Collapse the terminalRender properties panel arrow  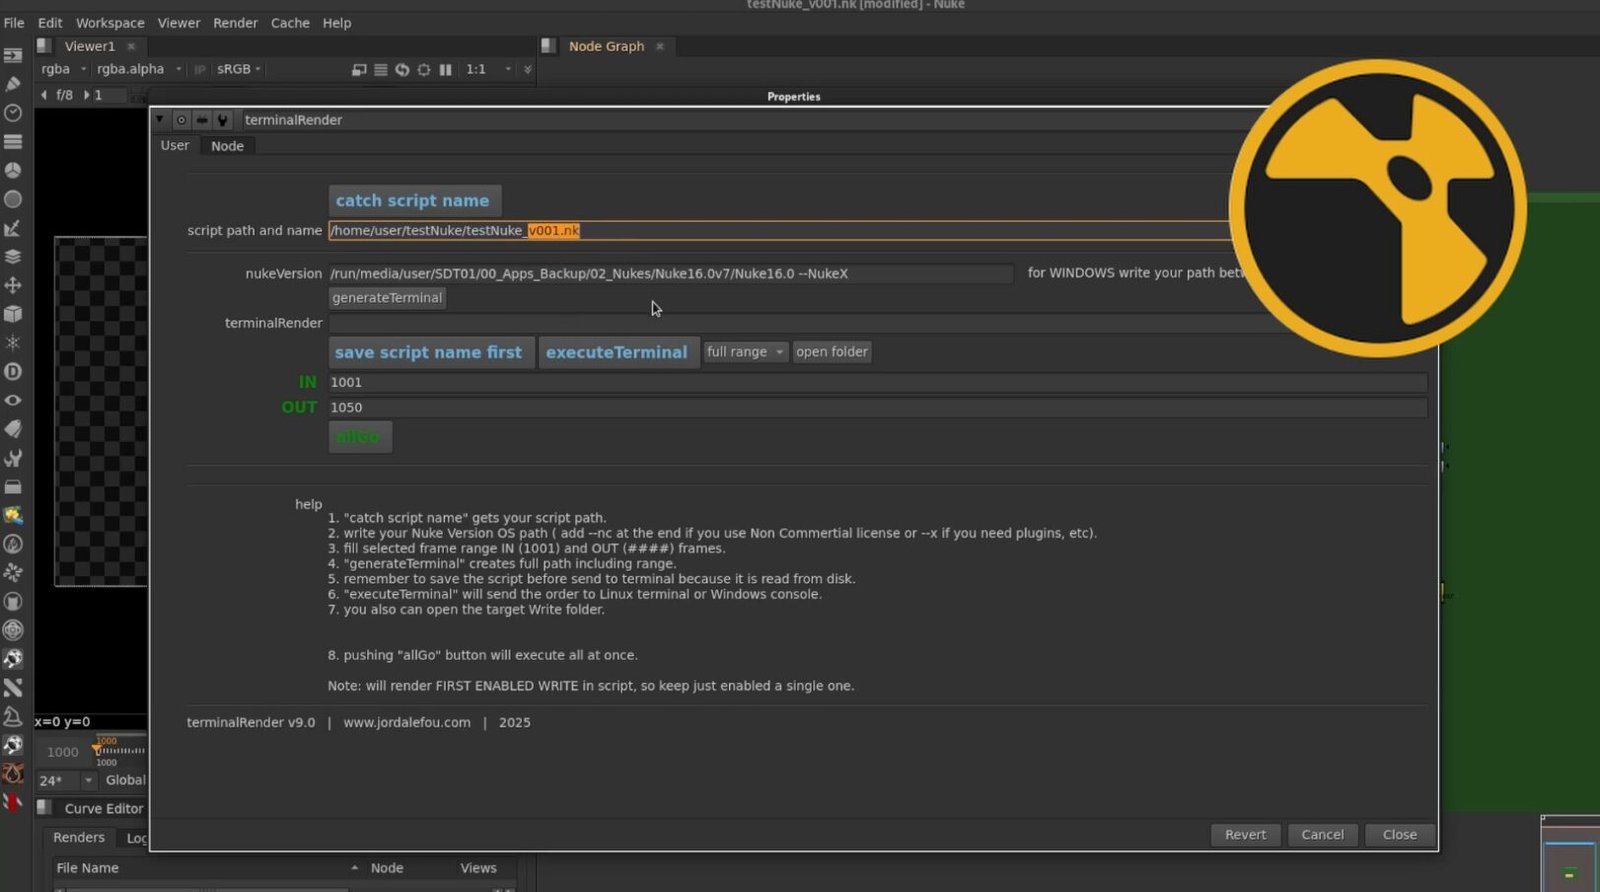(x=160, y=120)
